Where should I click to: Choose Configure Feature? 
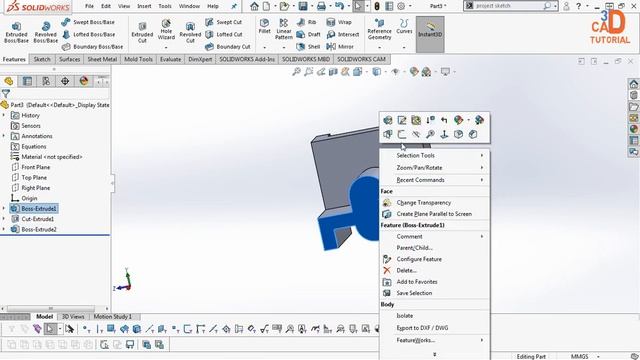click(x=434, y=259)
